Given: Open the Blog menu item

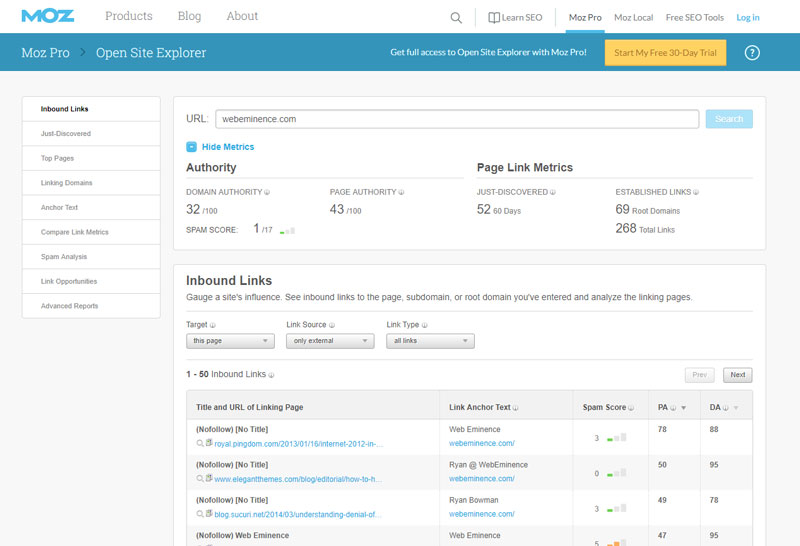Looking at the screenshot, I should tap(189, 16).
